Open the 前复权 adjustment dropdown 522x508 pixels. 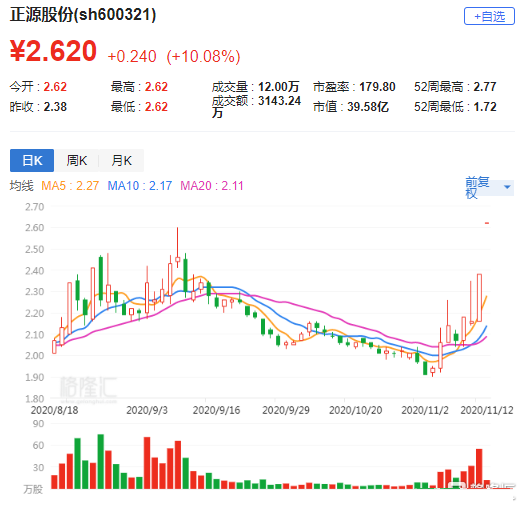tap(489, 187)
